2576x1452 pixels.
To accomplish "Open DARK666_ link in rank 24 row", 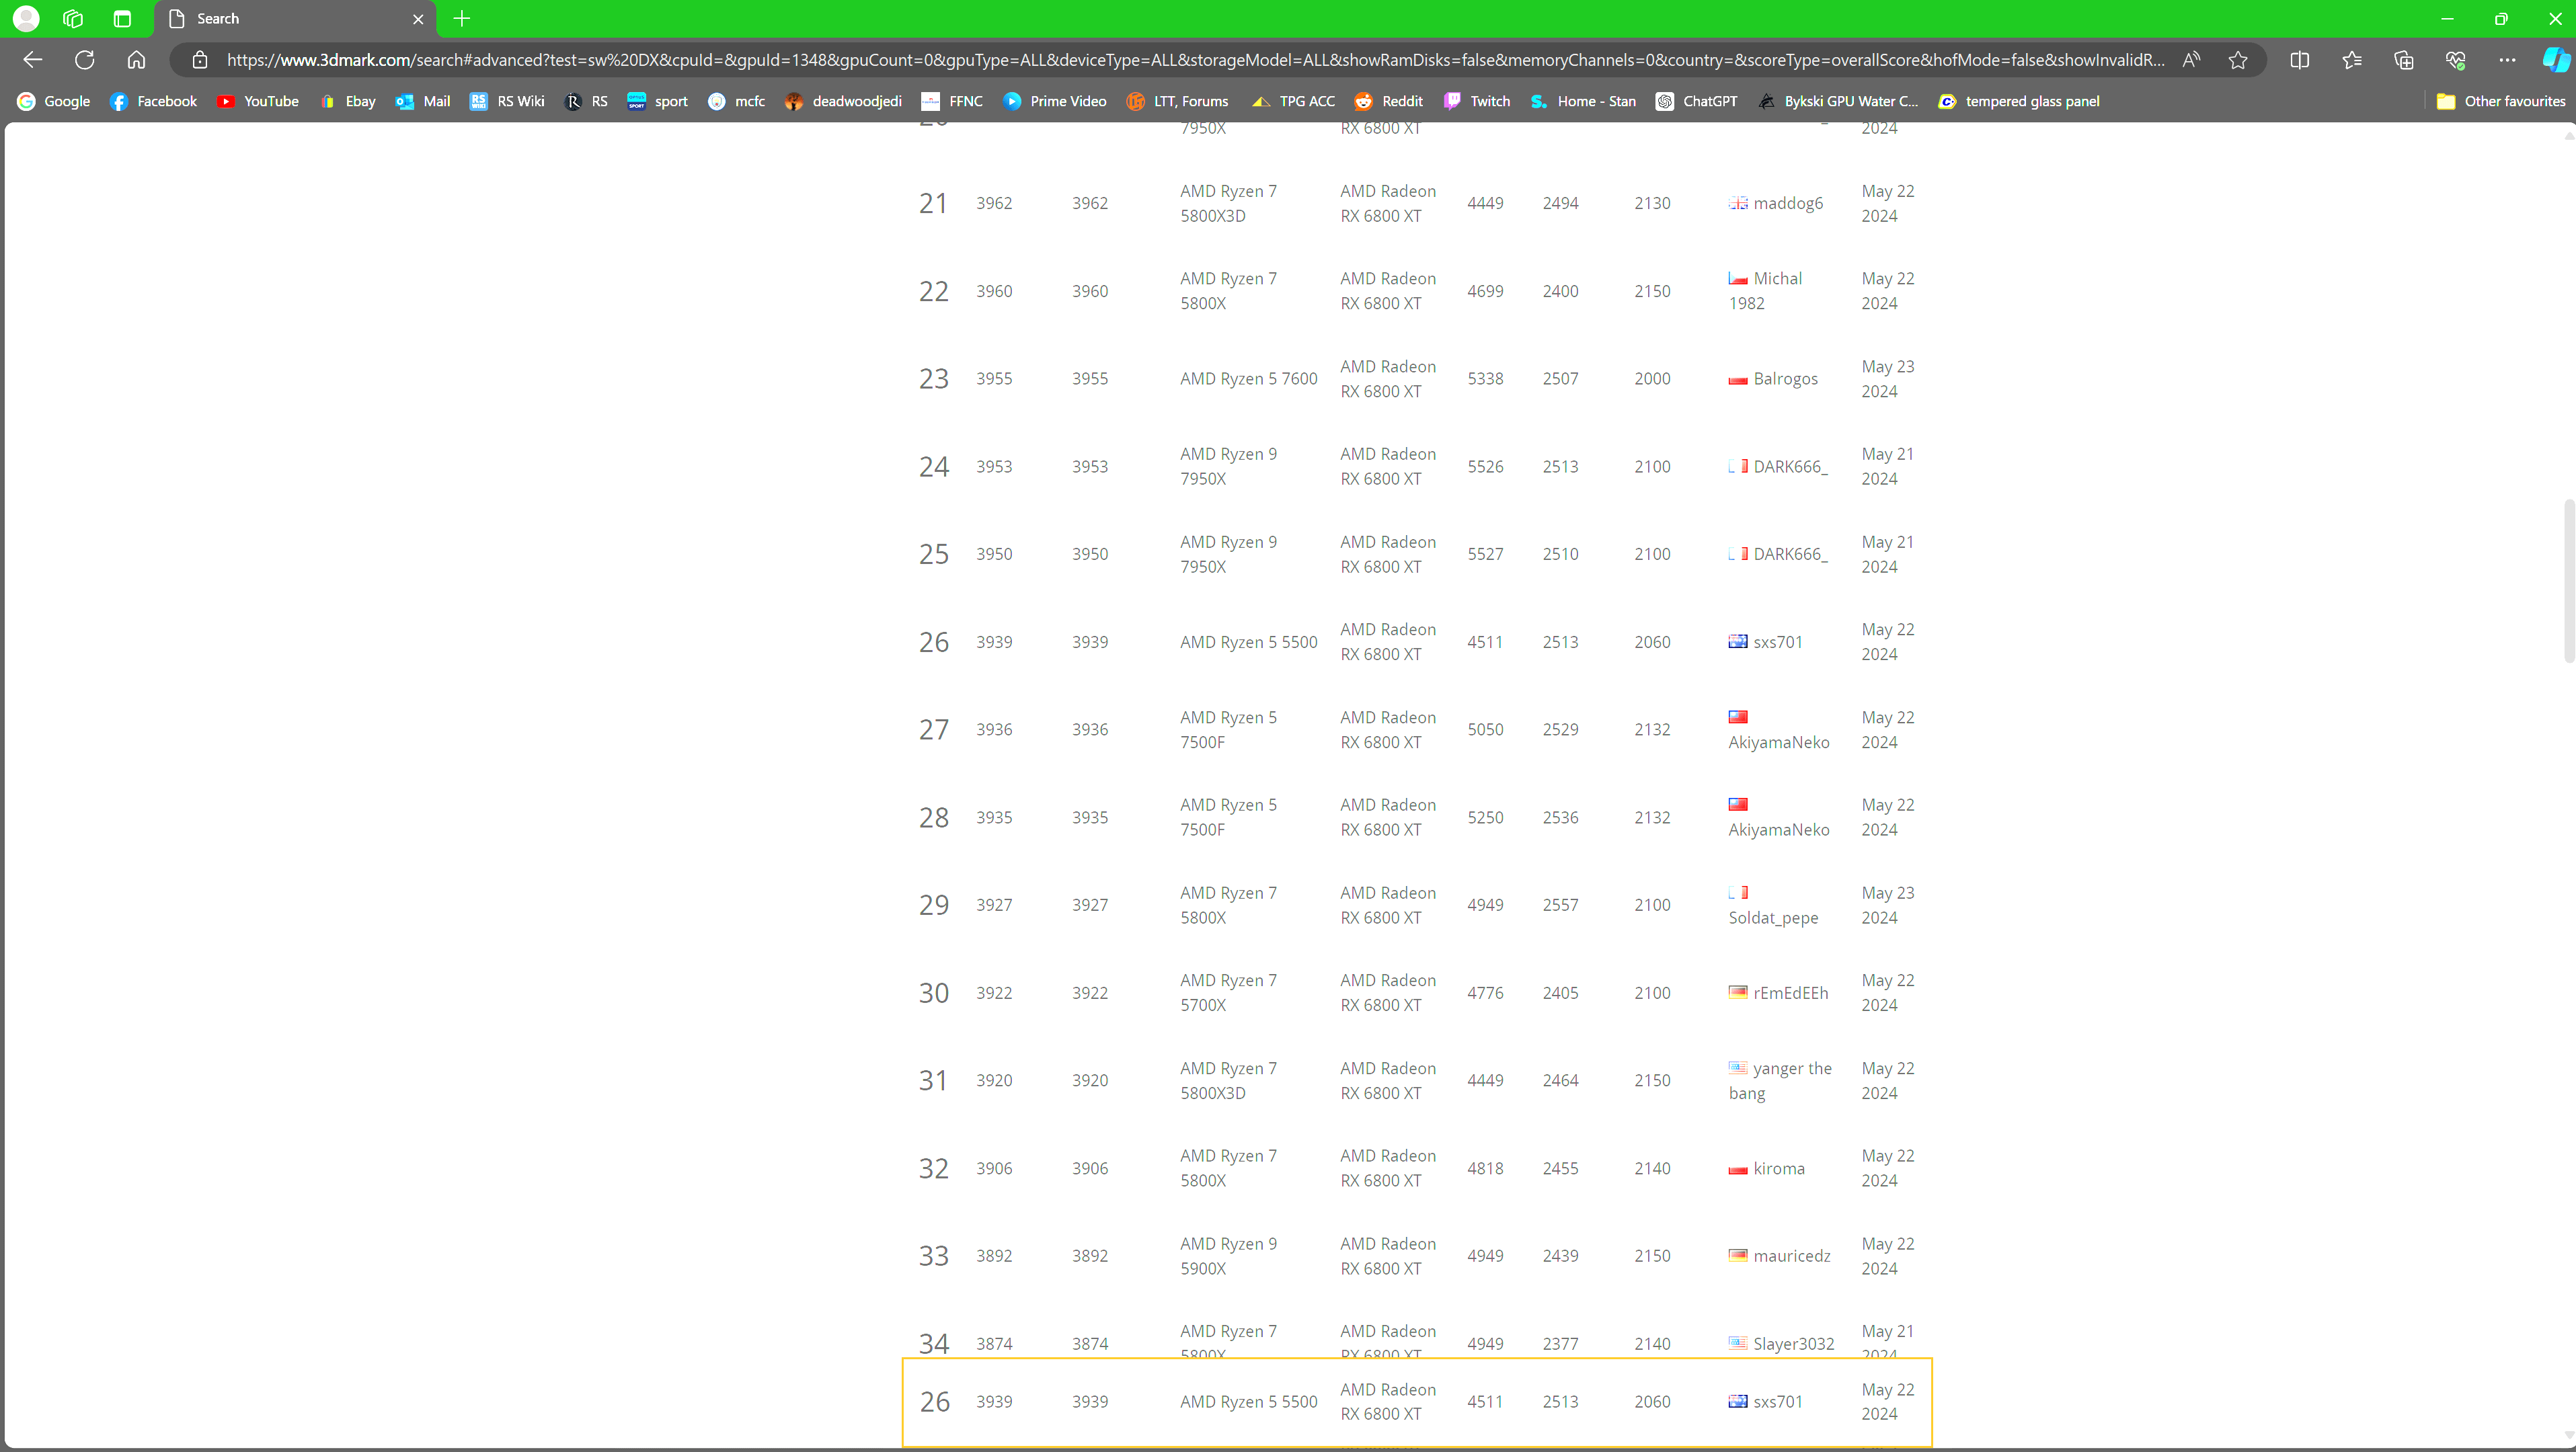I will tap(1790, 466).
